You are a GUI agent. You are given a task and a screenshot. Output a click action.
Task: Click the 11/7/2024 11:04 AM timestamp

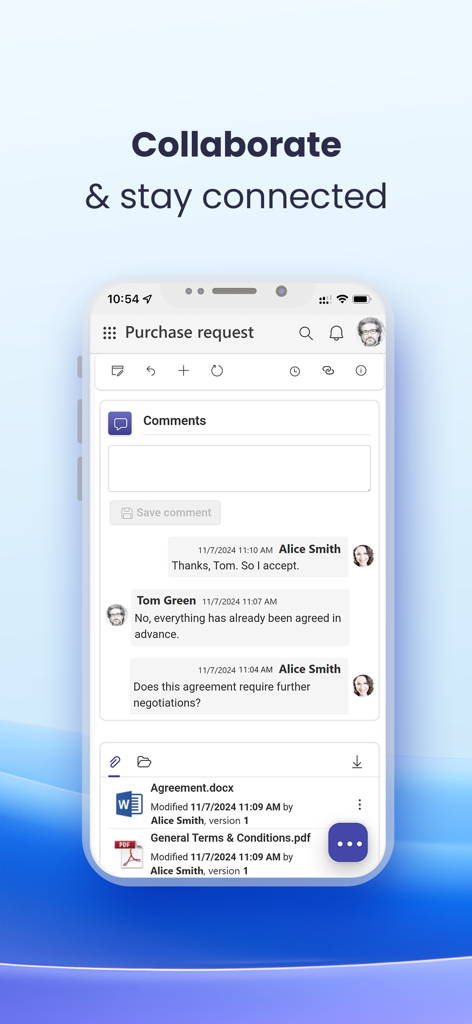(x=235, y=670)
